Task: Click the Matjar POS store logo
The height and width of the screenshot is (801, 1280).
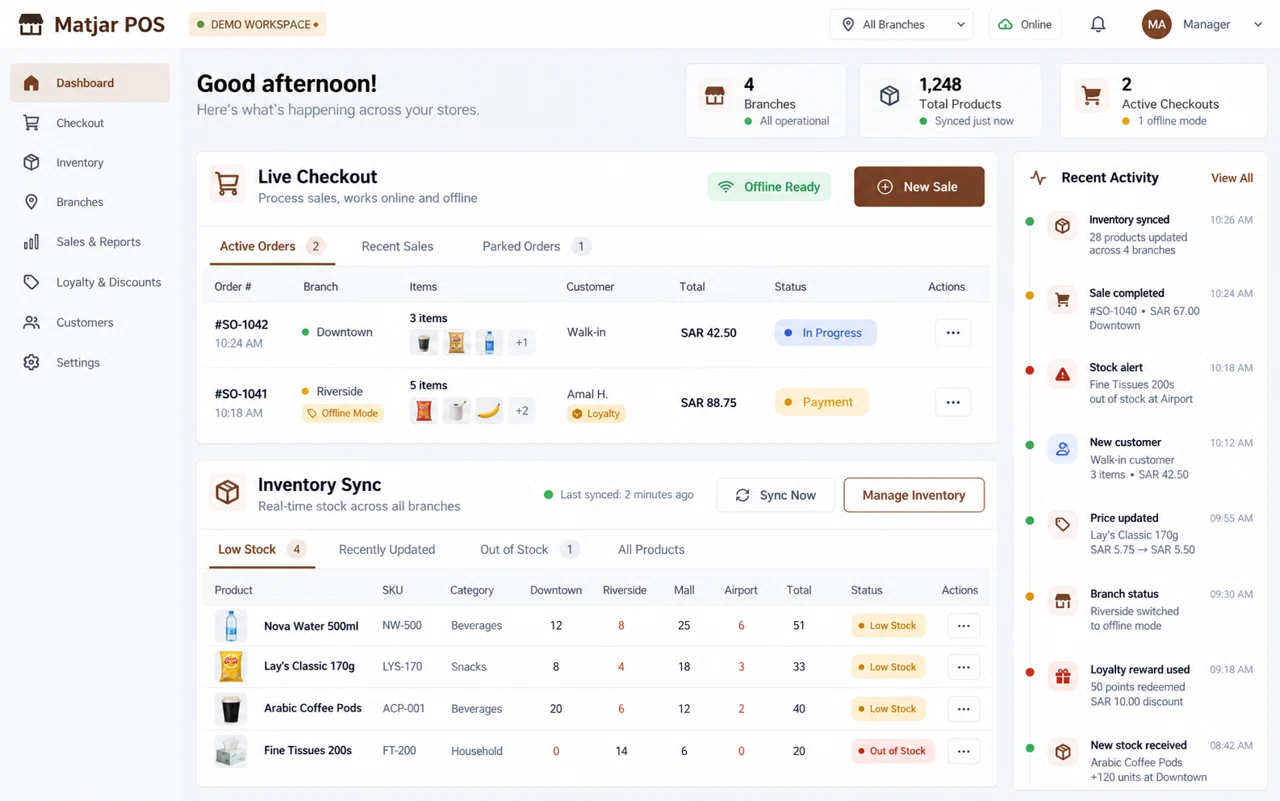Action: click(x=31, y=24)
